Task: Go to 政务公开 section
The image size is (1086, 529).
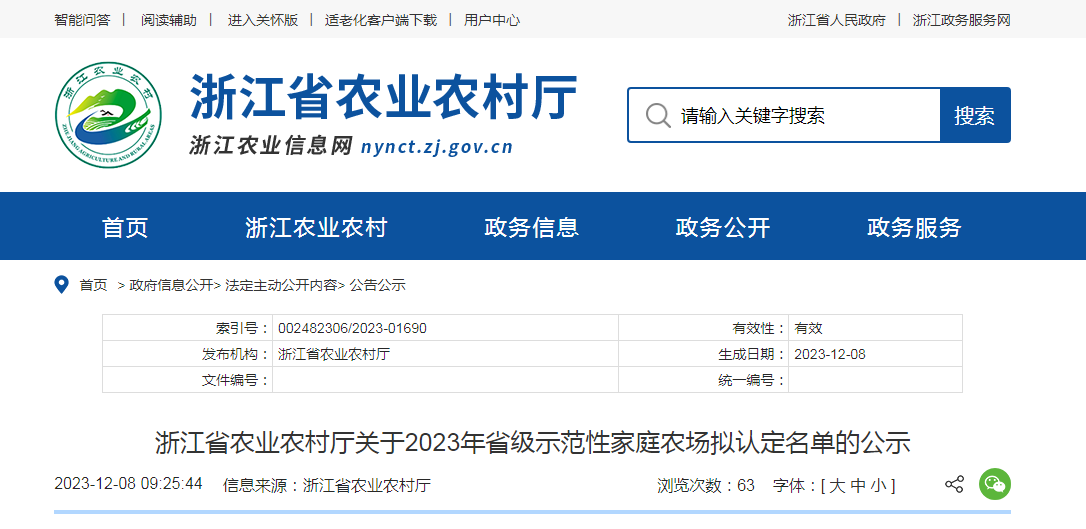Action: pos(723,227)
